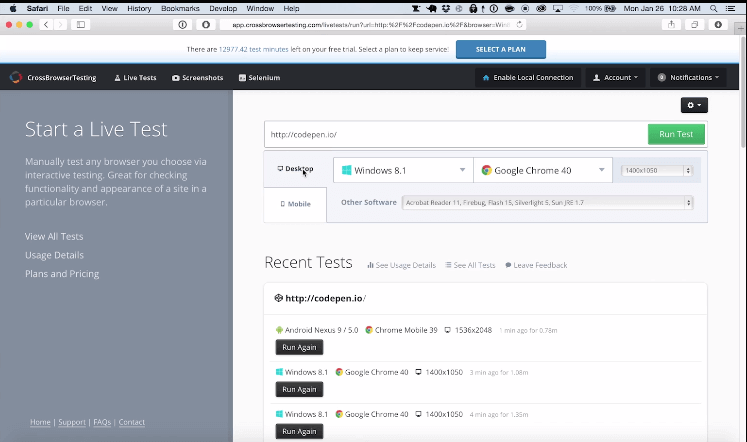Click the reload page icon in address bar
Screen dimensions: 747x442
point(519,24)
